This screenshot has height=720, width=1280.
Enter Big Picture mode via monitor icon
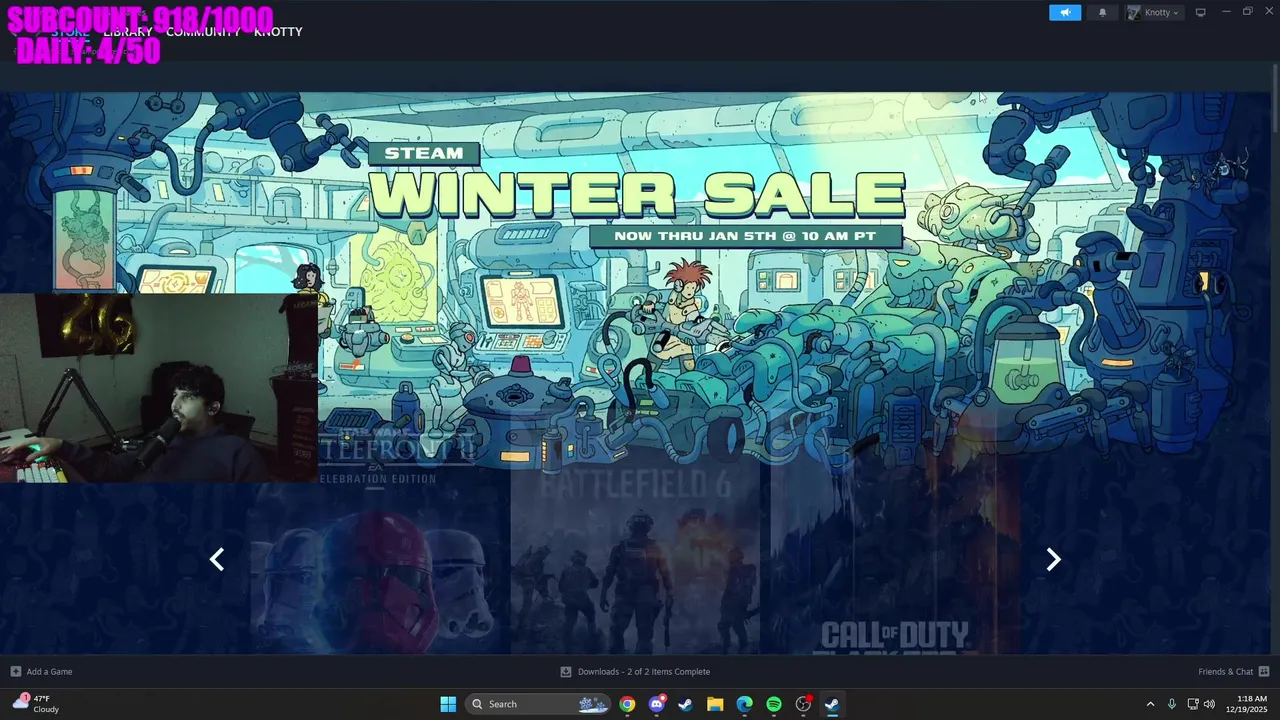tap(1201, 12)
